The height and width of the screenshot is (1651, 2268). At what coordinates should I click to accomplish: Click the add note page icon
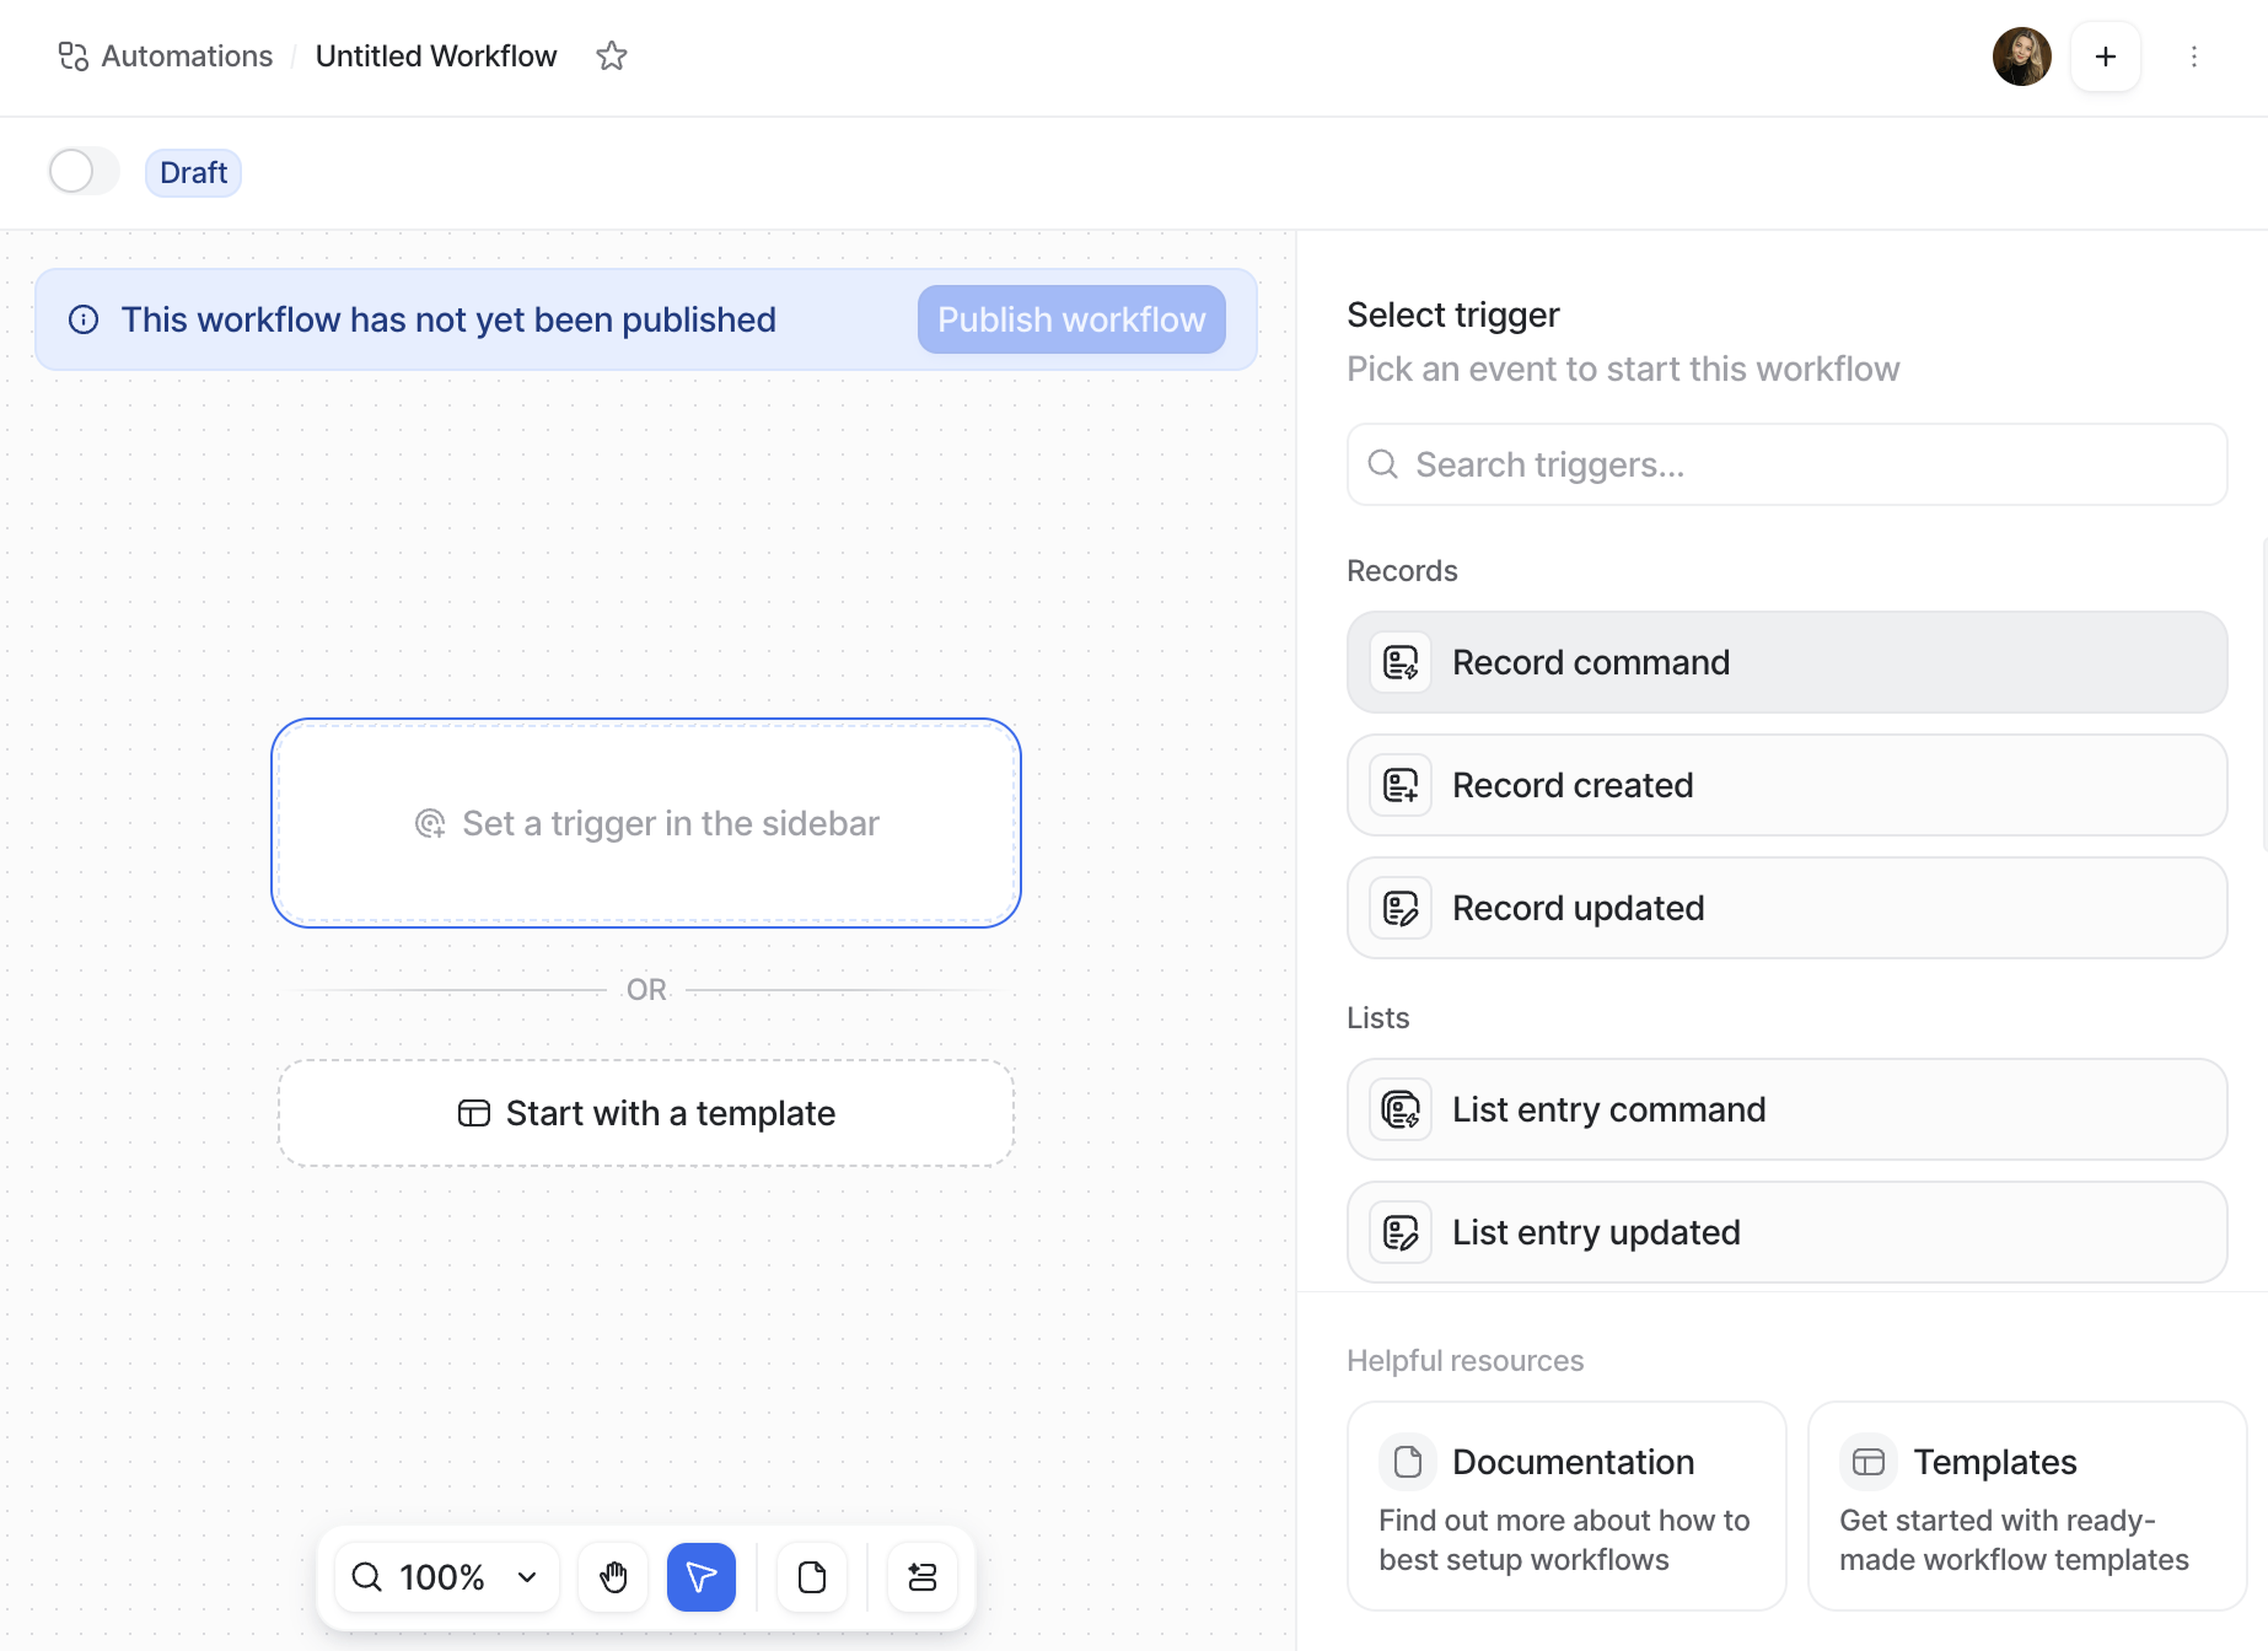(x=811, y=1577)
